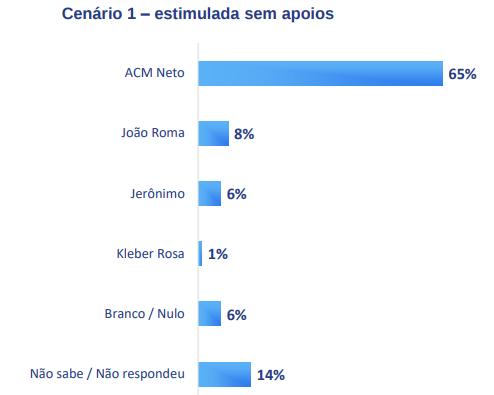The height and width of the screenshot is (395, 494).
Task: Select the Kleber Rosa category label
Action: point(150,254)
